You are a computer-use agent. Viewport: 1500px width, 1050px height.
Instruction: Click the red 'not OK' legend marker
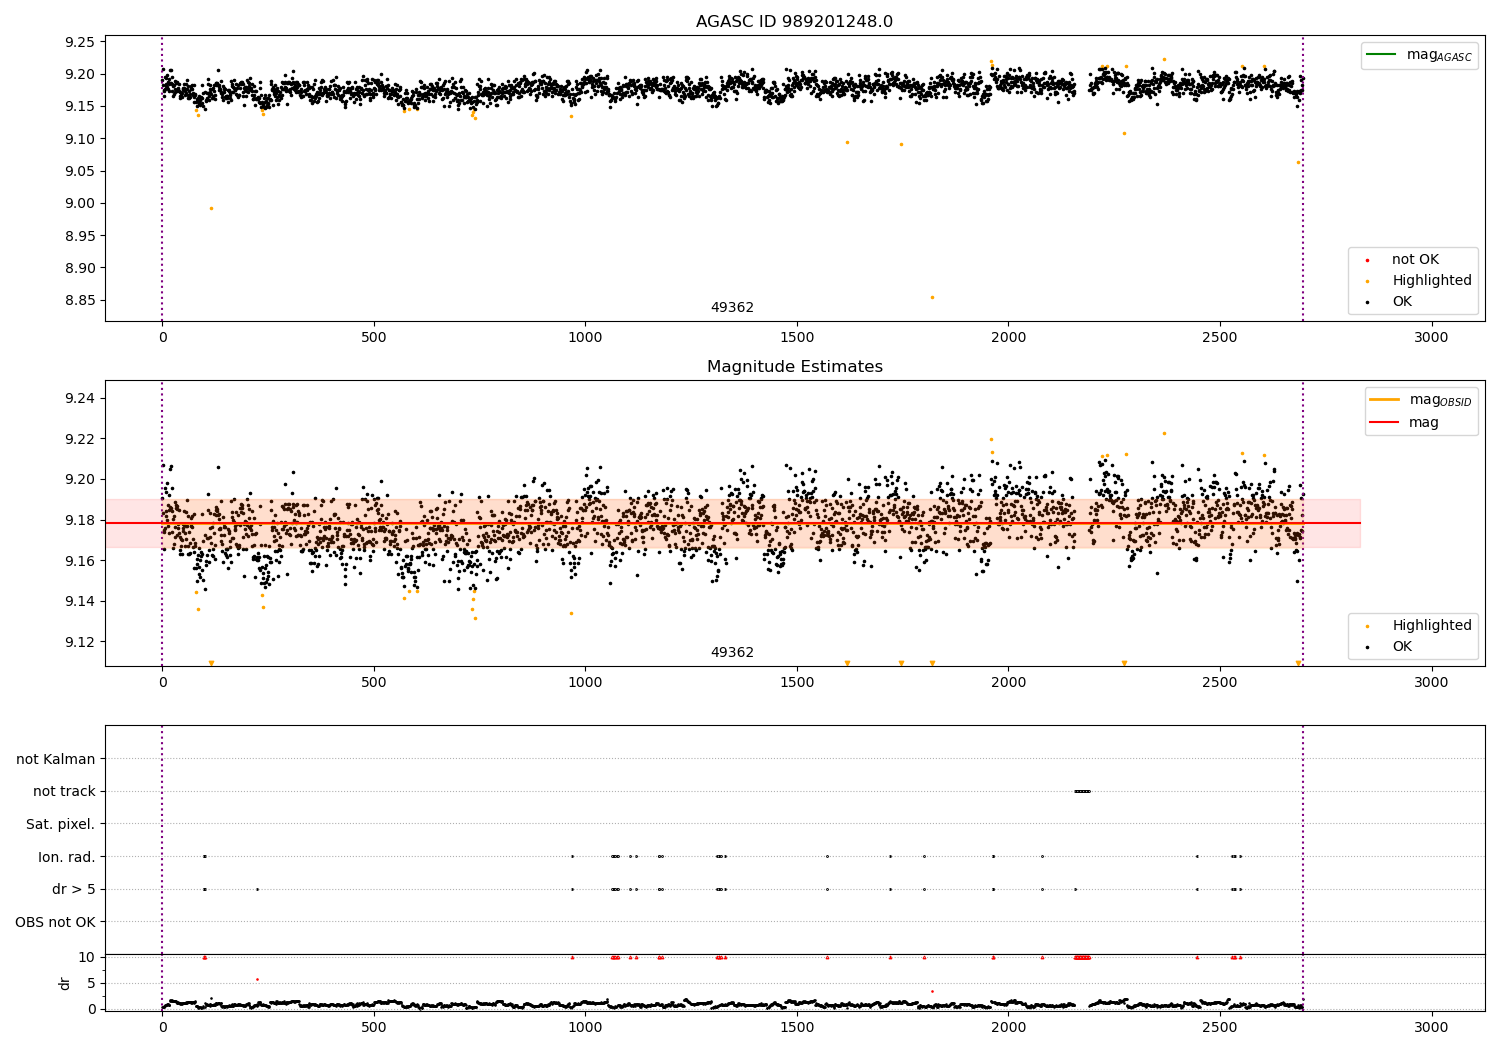[1368, 260]
